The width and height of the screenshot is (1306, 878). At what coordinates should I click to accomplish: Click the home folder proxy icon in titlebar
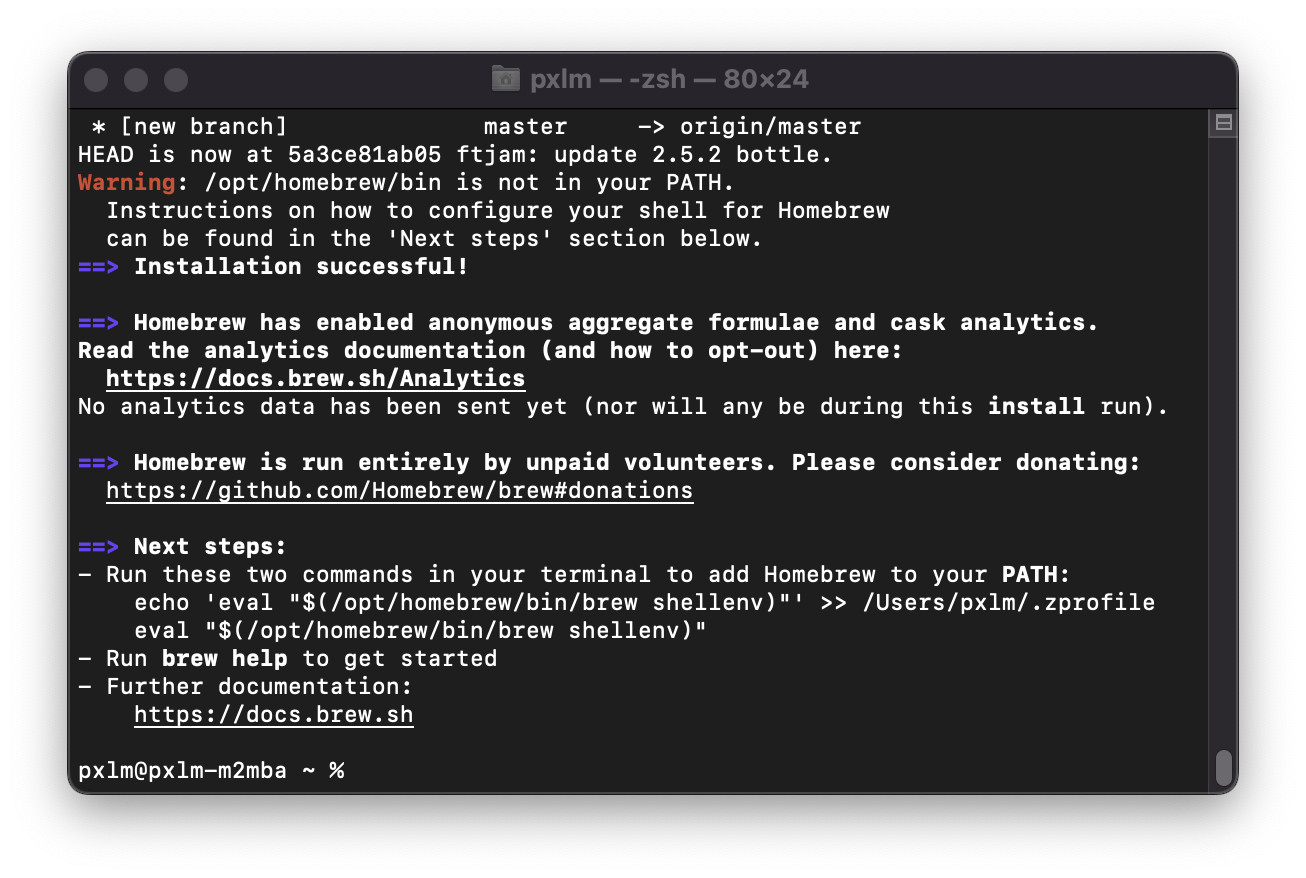(x=505, y=78)
